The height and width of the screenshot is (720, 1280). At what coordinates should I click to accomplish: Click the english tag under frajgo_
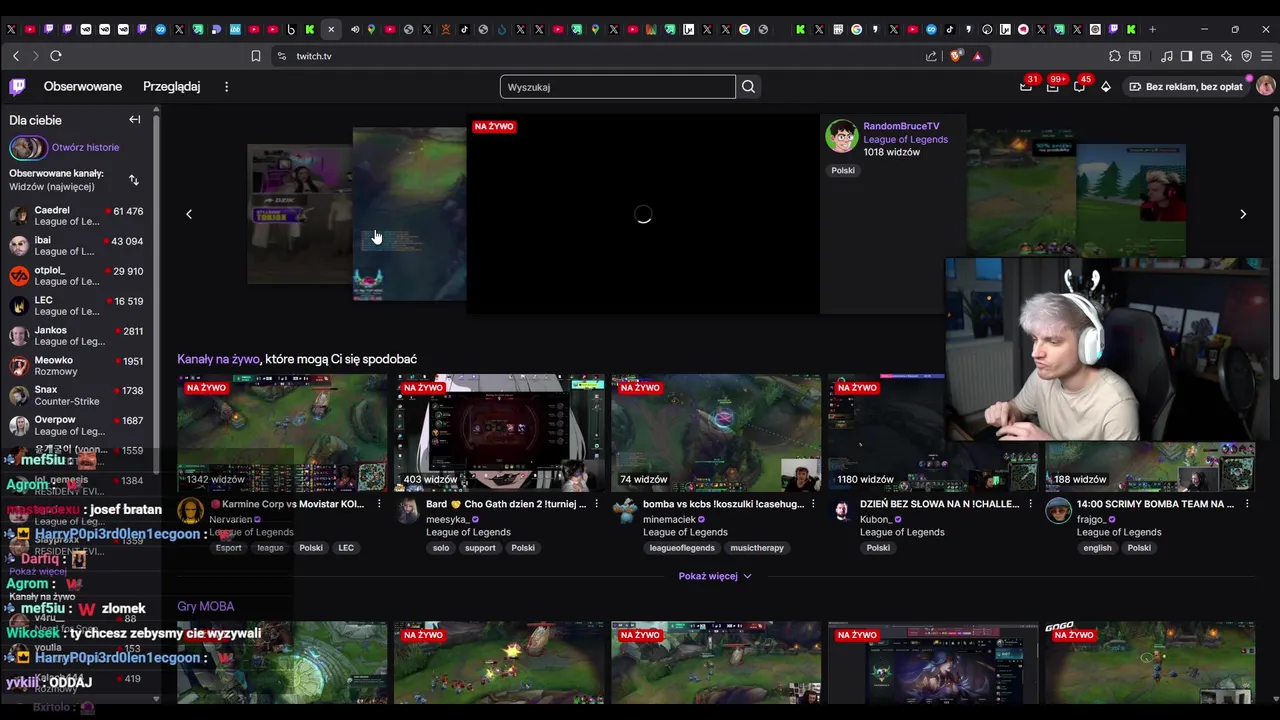1097,548
